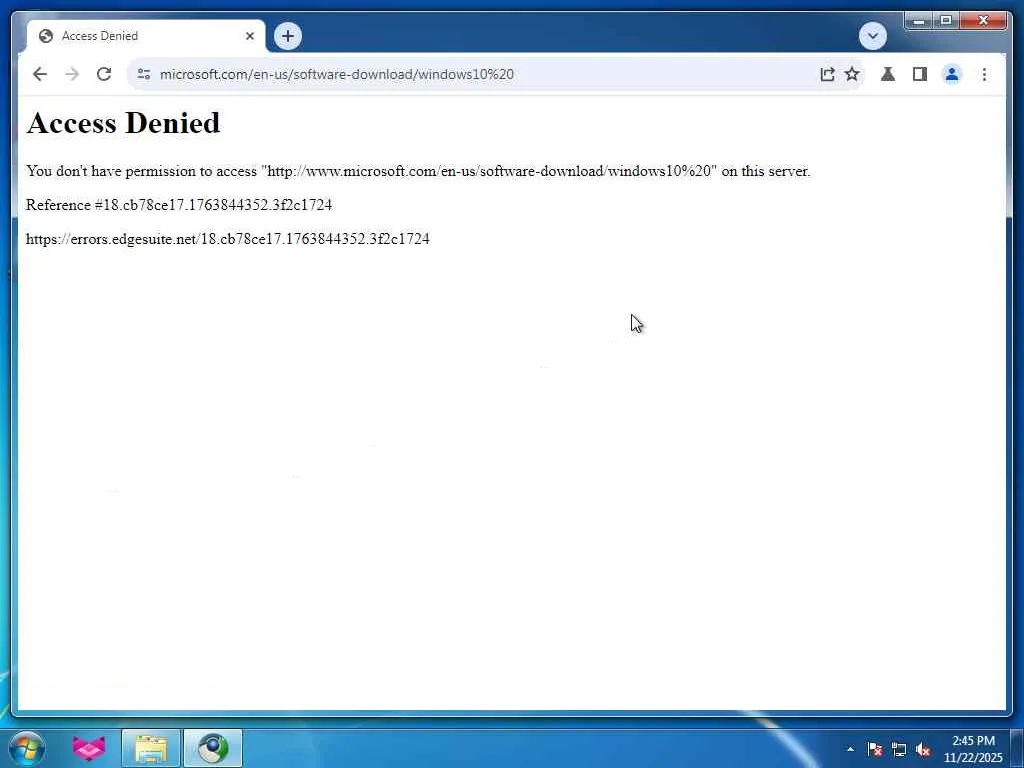Maximize the Chrome window
The width and height of the screenshot is (1024, 768).
946,21
